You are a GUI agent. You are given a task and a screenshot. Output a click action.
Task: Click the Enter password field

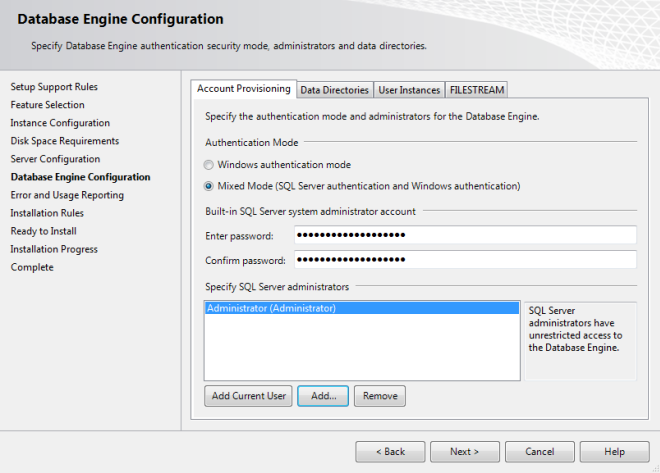(465, 234)
